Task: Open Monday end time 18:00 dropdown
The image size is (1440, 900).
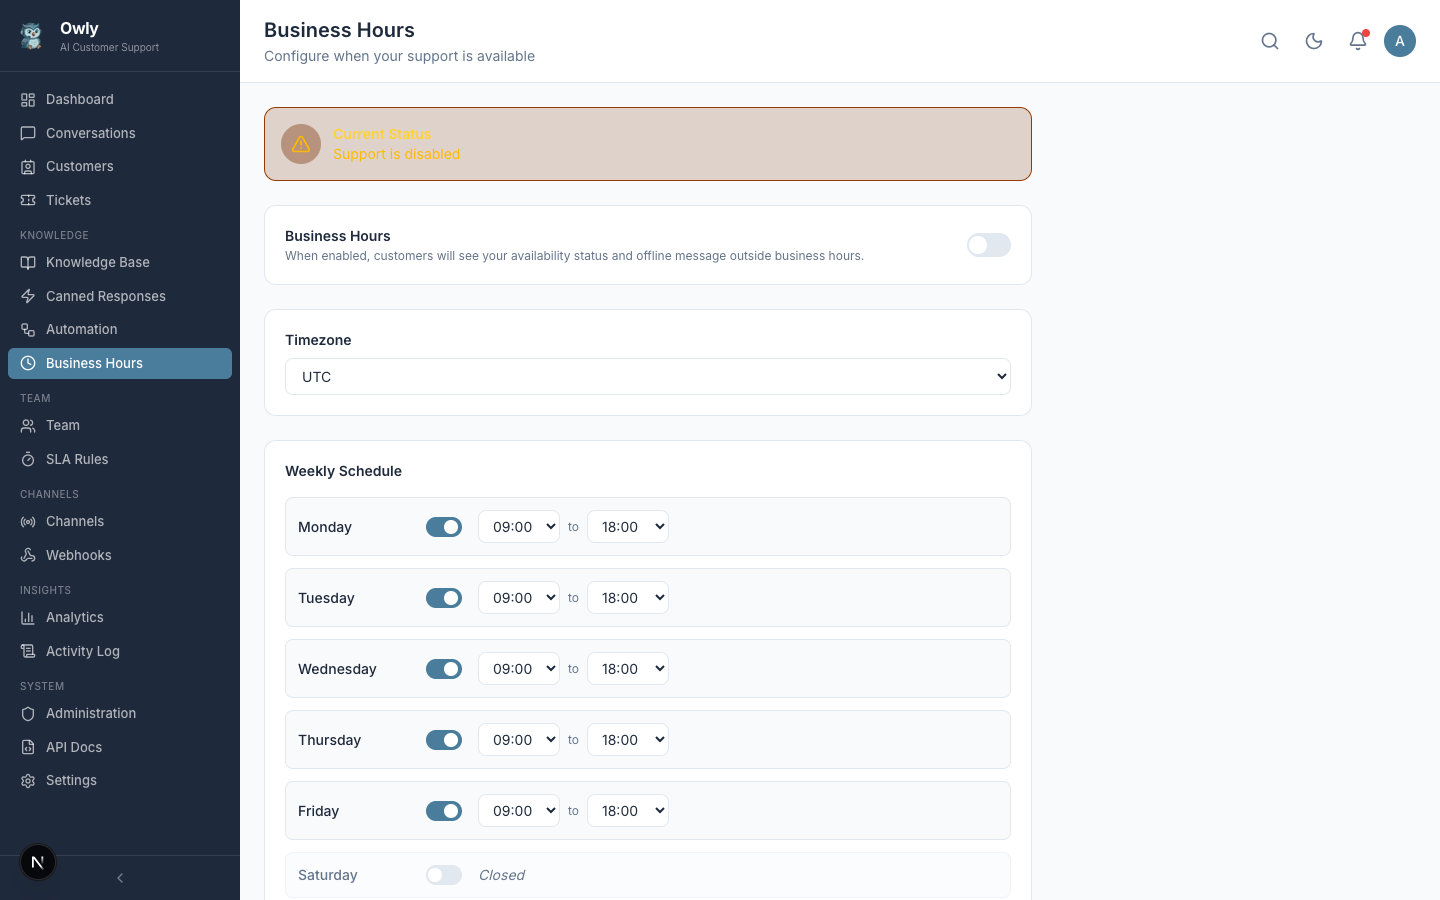Action: pos(628,527)
